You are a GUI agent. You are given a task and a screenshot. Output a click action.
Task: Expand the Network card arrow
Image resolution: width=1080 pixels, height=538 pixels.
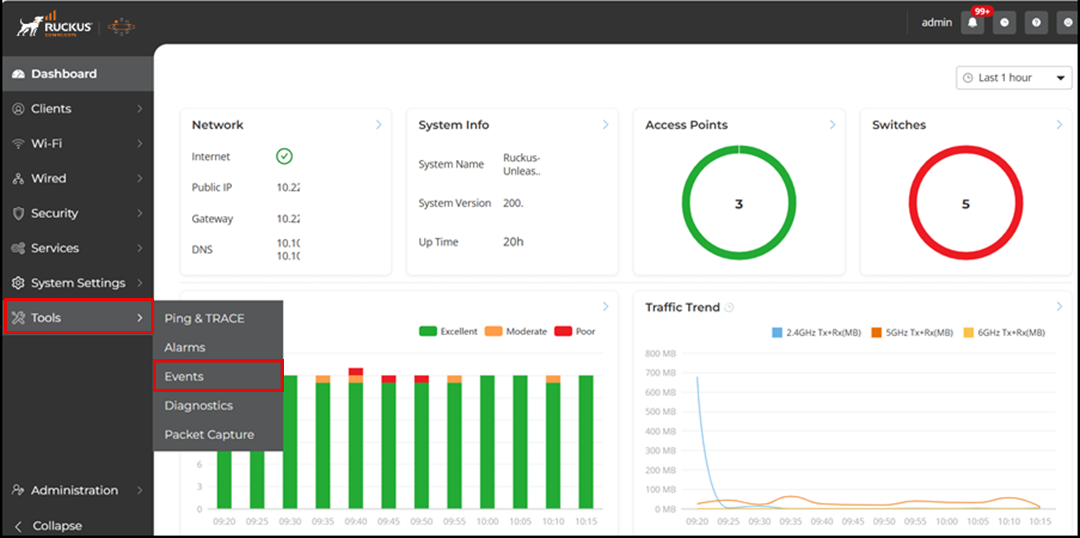pyautogui.click(x=378, y=125)
